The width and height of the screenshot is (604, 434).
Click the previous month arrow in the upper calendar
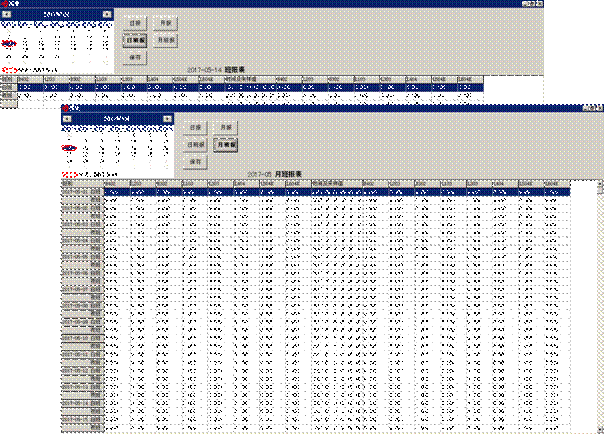(8, 15)
